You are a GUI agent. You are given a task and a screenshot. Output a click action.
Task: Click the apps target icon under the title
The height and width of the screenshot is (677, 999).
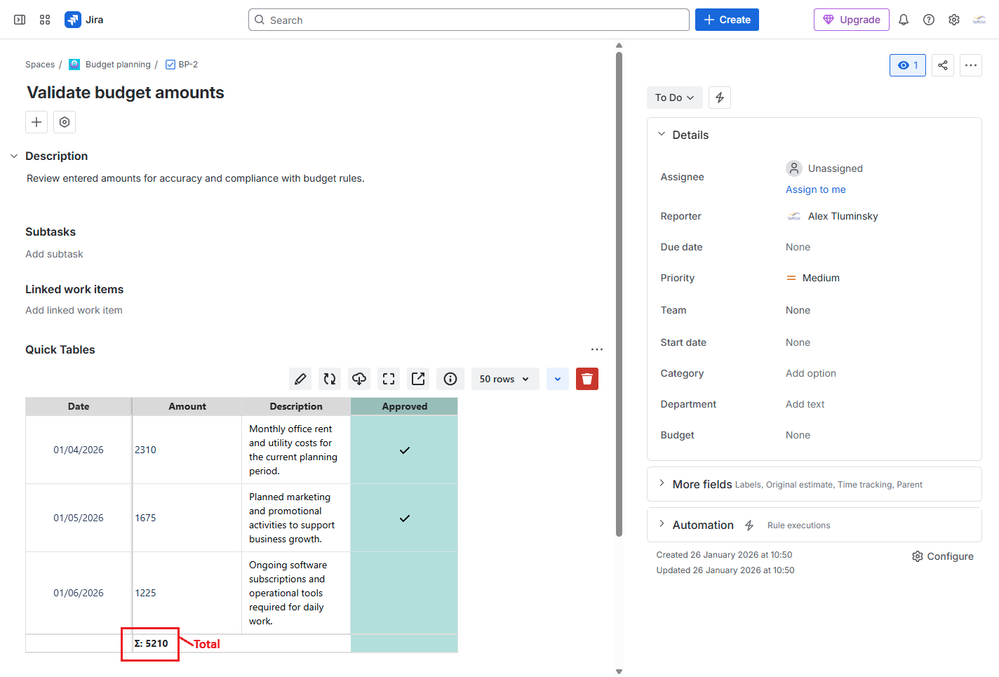64,122
